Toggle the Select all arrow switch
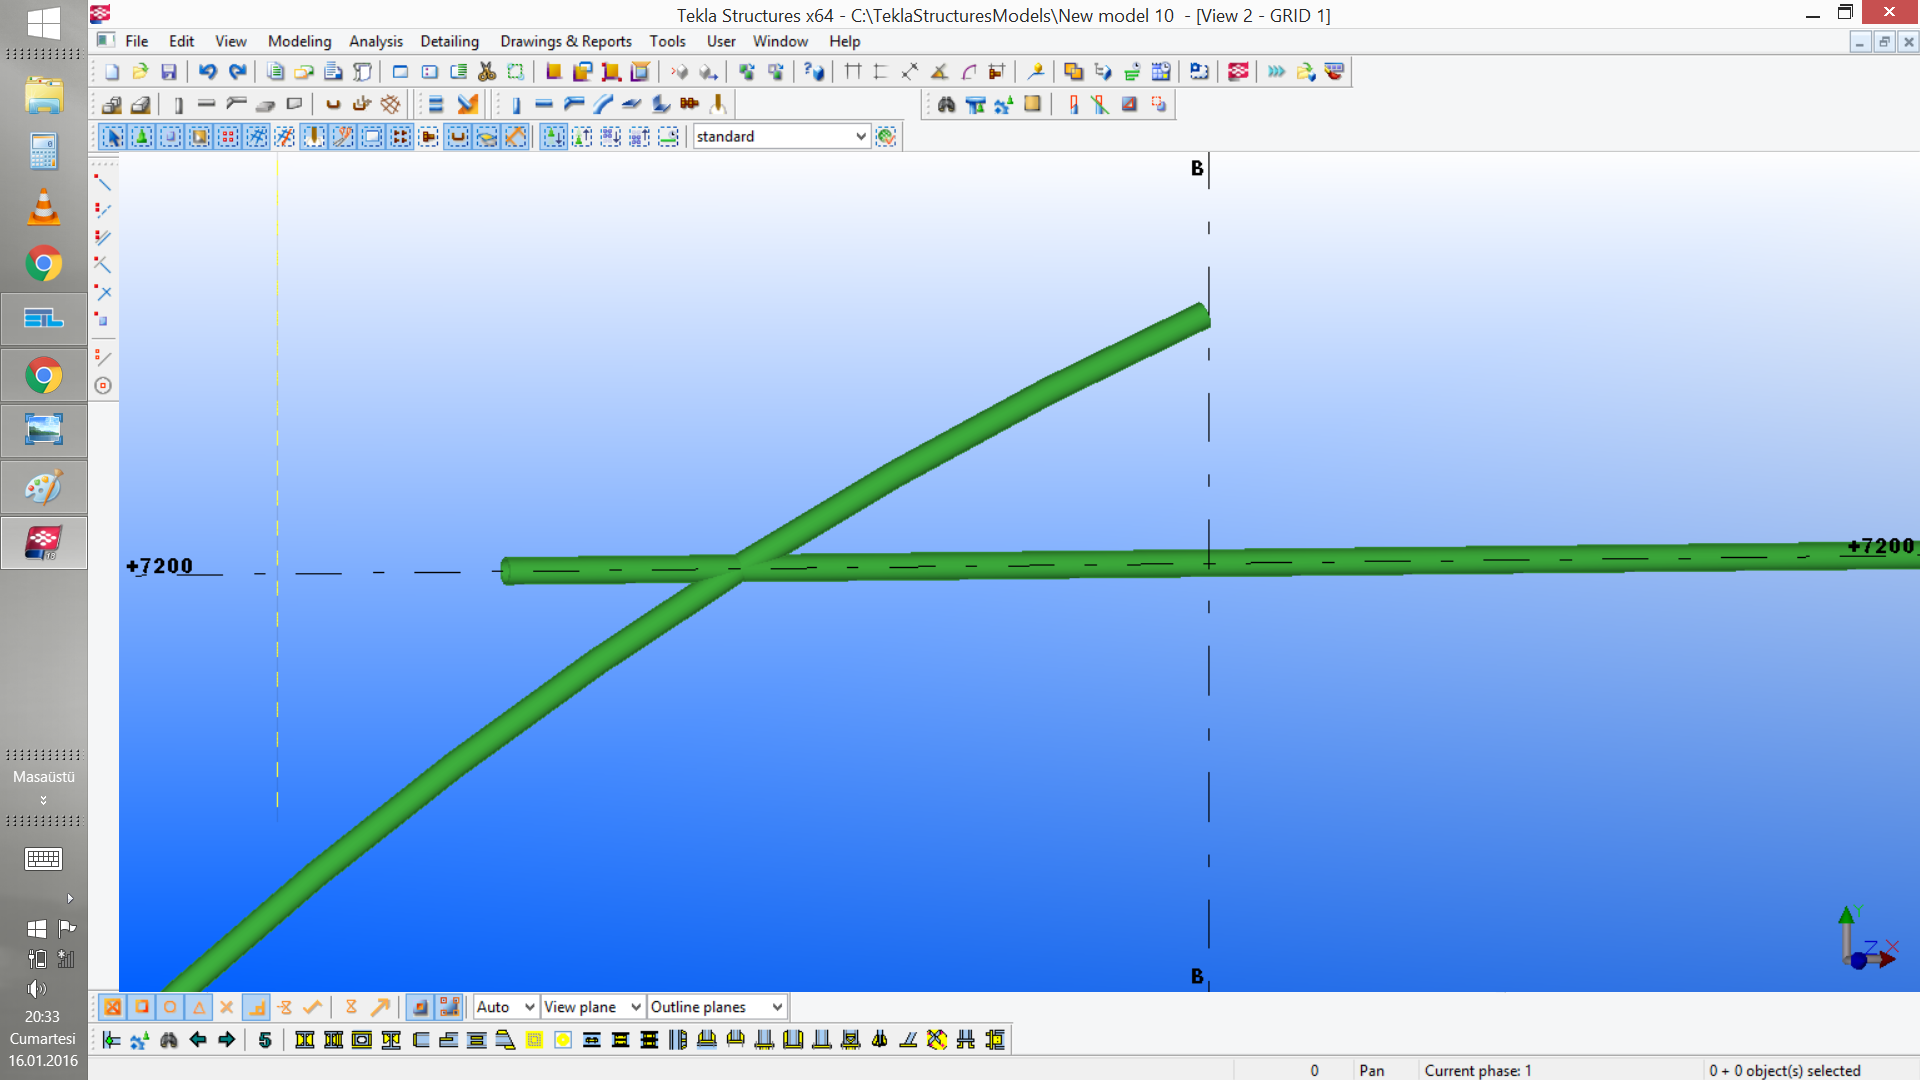Screen dimensions: 1920x1080 click(113, 137)
